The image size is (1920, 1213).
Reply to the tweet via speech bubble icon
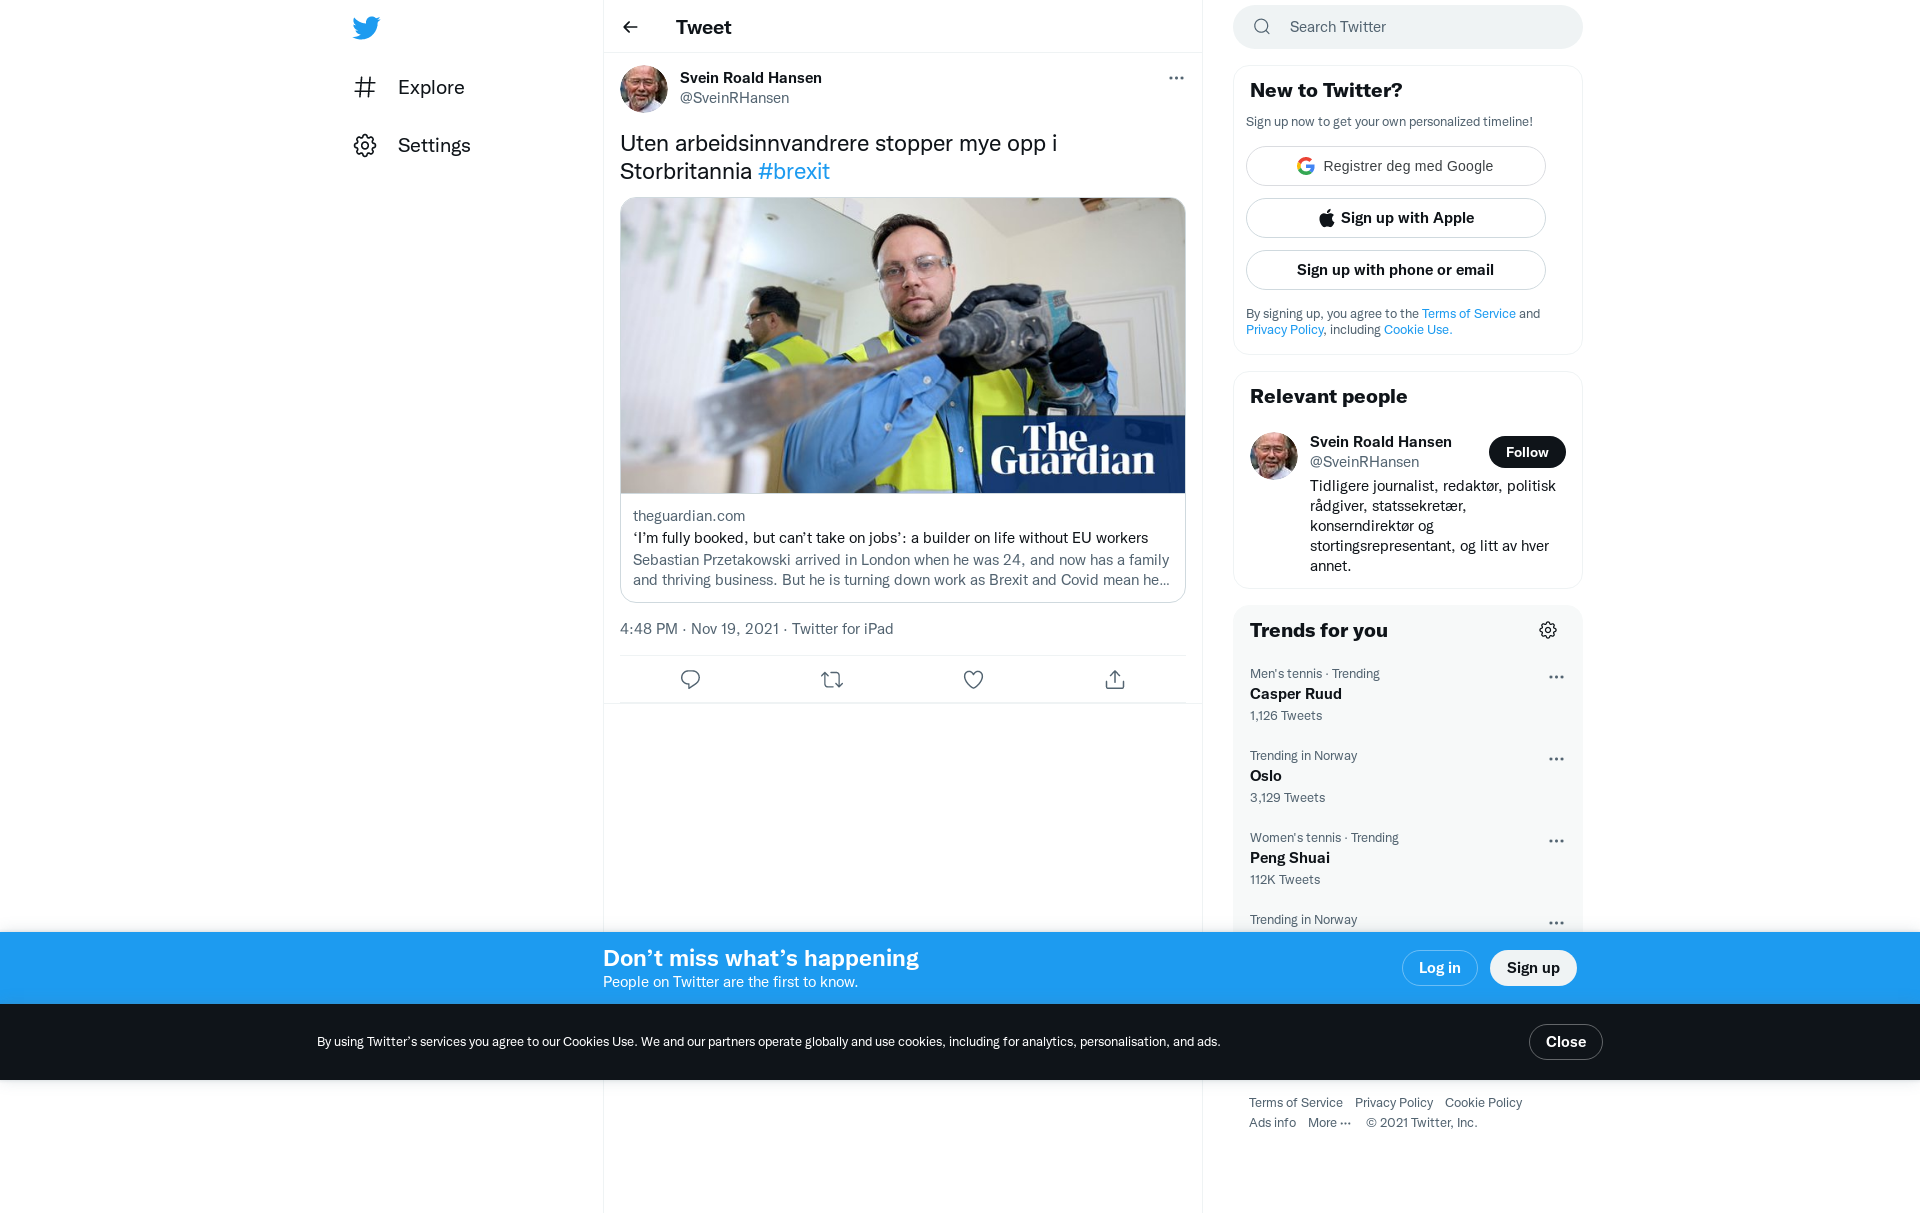pos(690,680)
